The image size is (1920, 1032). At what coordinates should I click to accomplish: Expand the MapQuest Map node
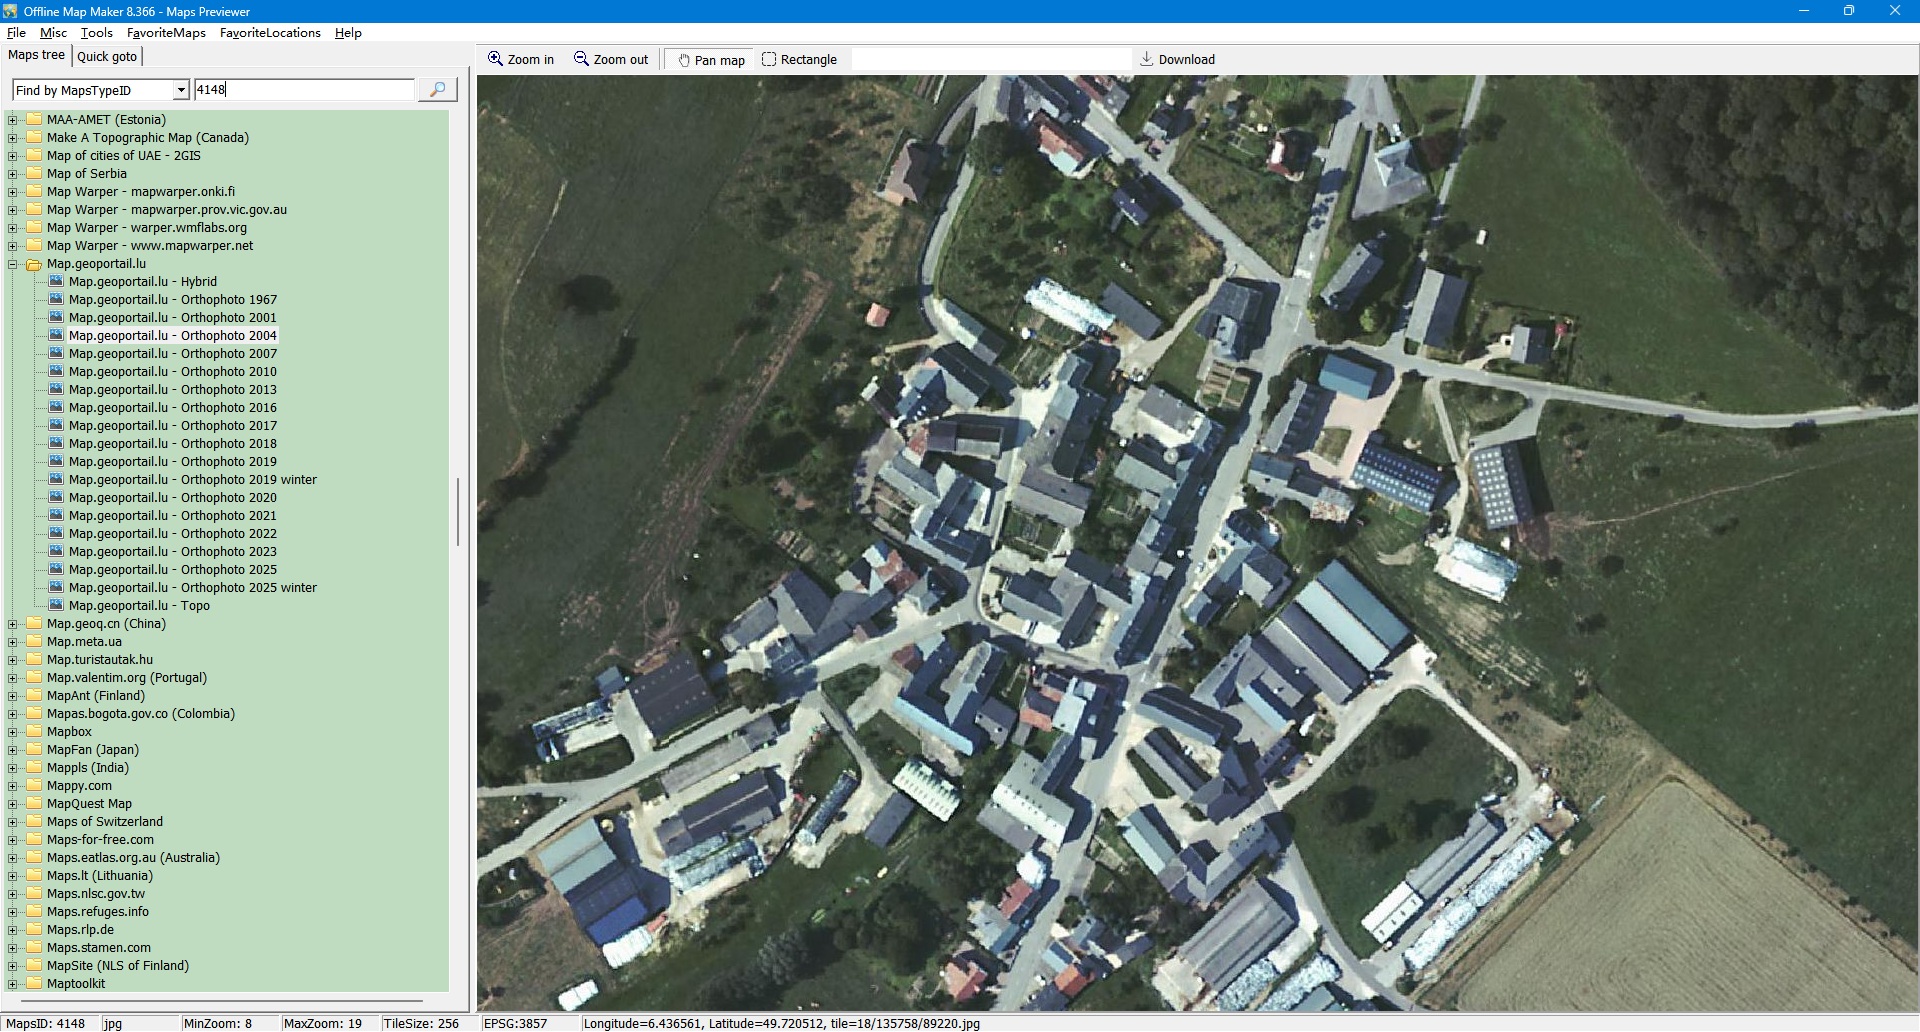(13, 804)
